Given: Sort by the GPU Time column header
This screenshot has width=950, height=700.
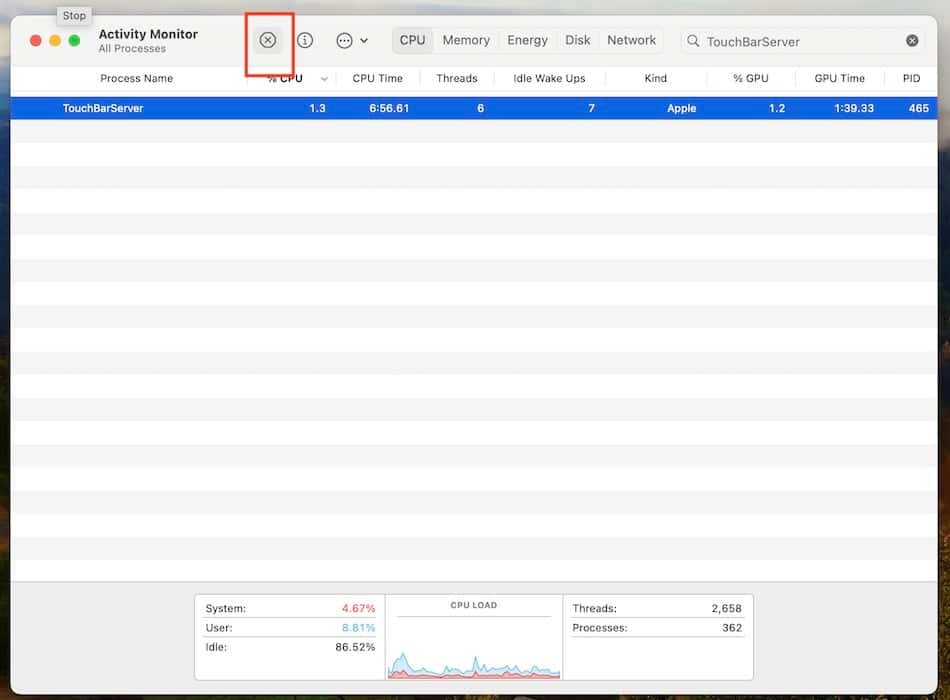Looking at the screenshot, I should pos(839,78).
